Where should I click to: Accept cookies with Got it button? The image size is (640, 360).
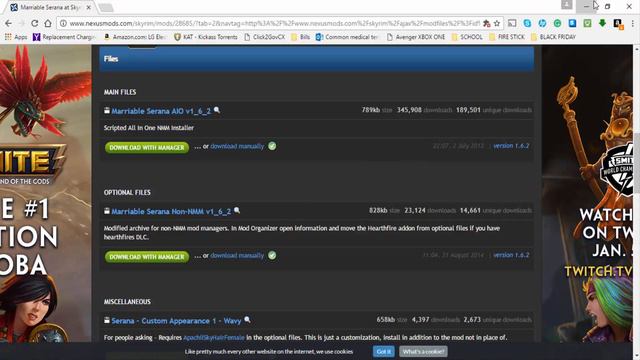pos(384,351)
